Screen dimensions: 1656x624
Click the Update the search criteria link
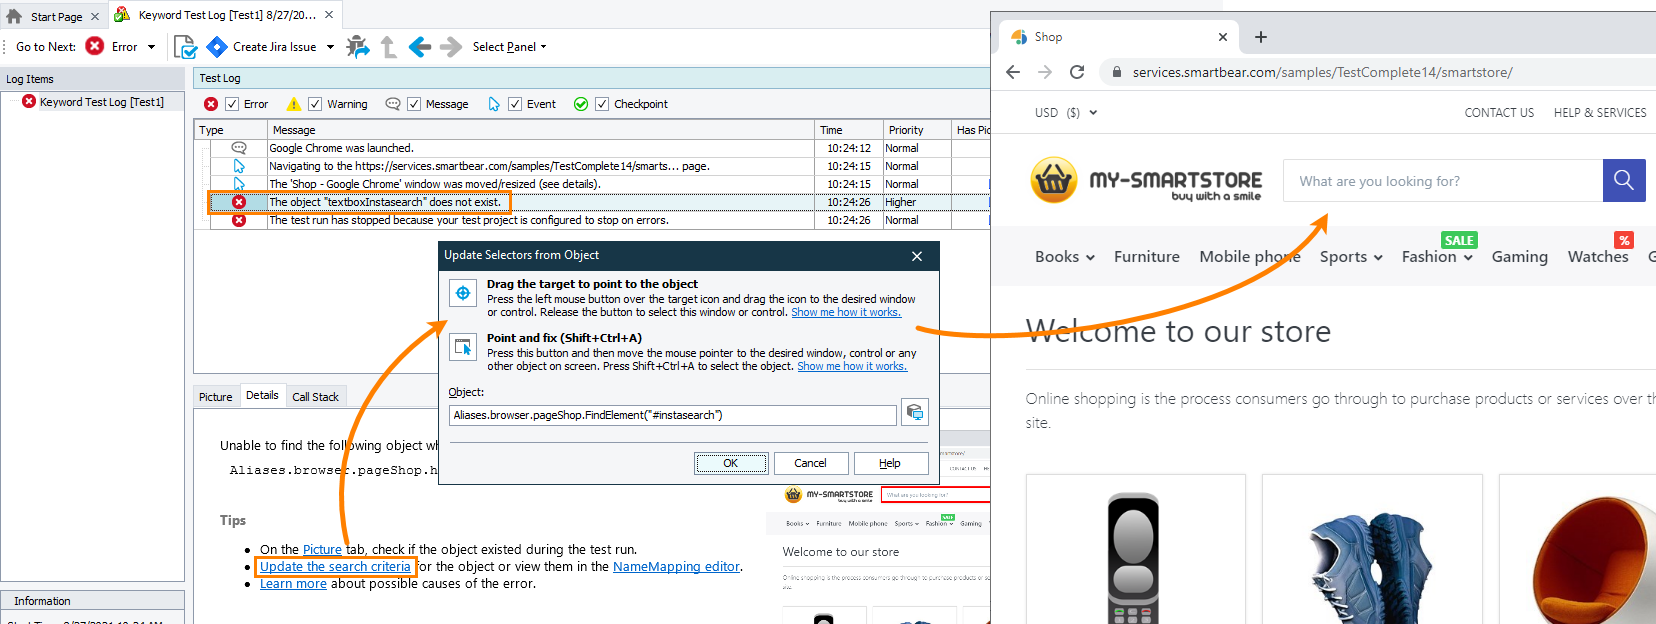pos(335,567)
